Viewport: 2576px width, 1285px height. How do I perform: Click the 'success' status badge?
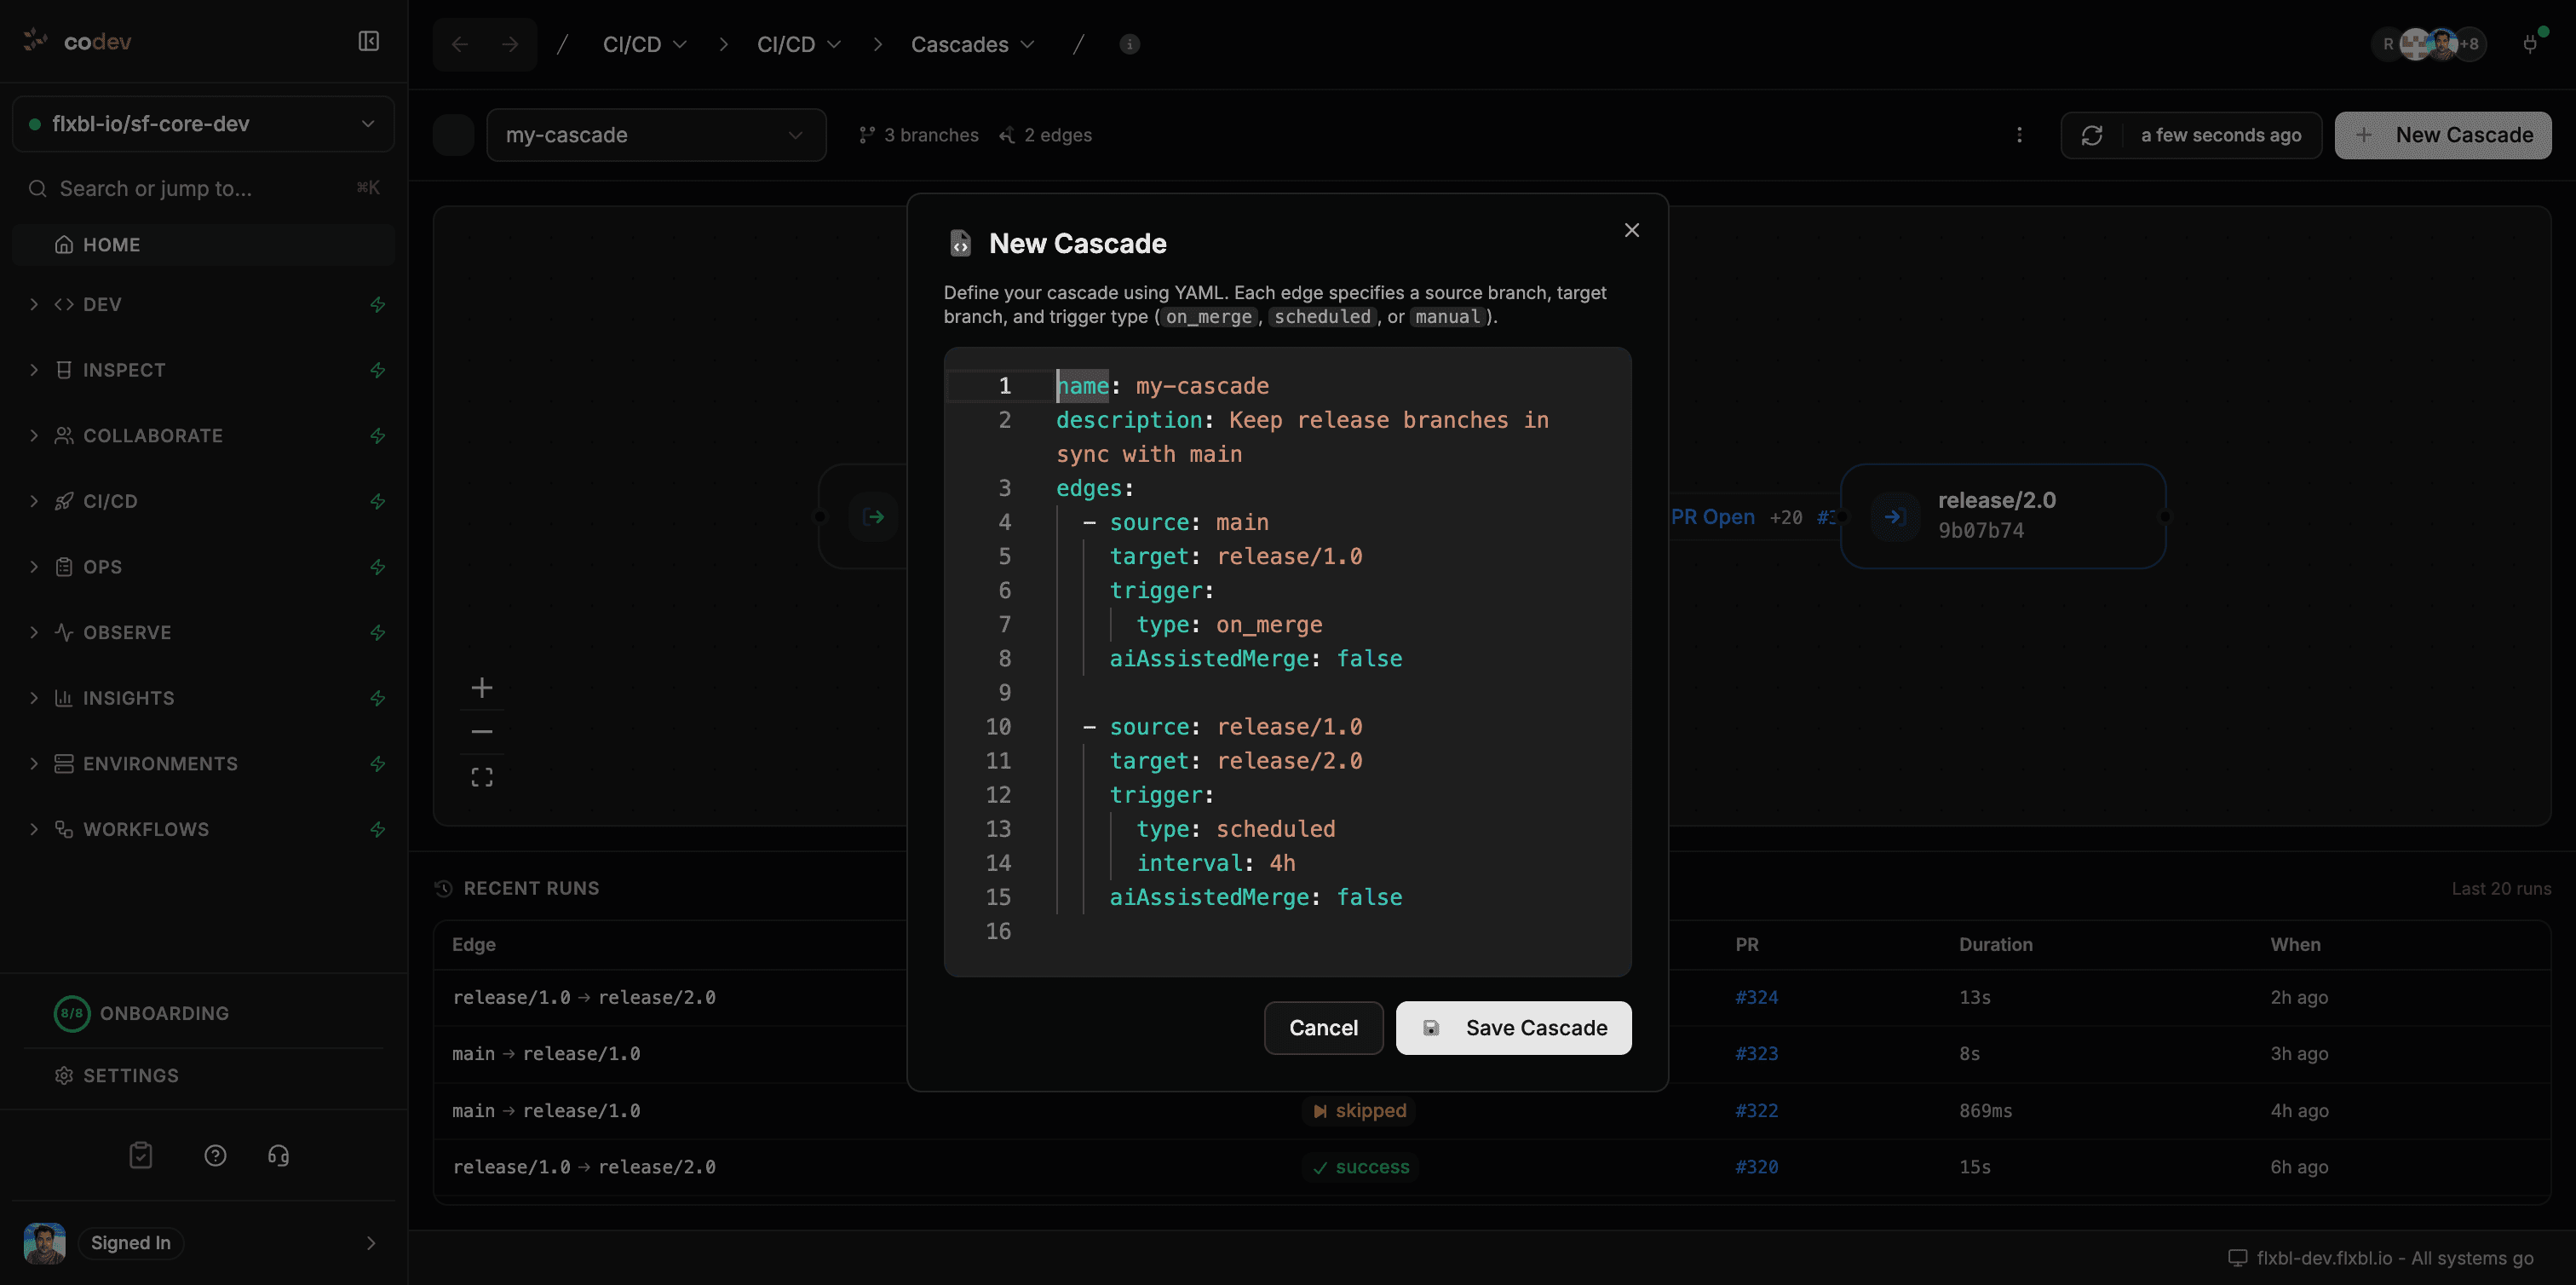pyautogui.click(x=1360, y=1167)
